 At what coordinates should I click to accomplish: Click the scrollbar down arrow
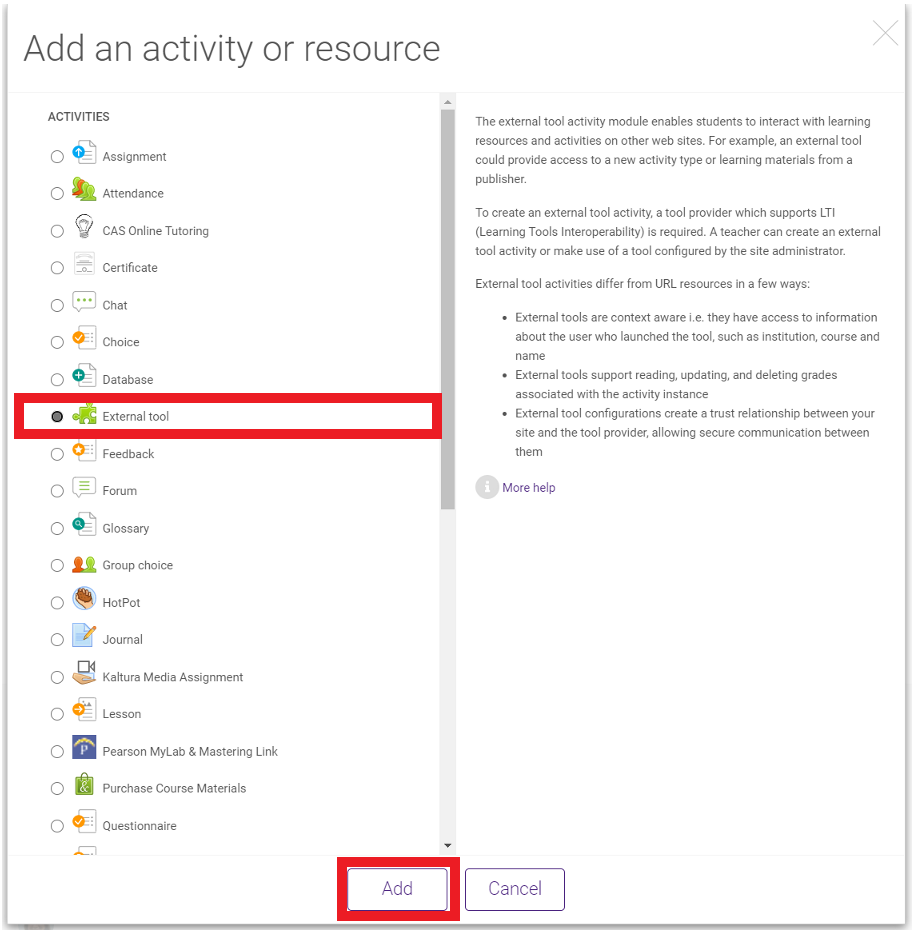point(448,846)
